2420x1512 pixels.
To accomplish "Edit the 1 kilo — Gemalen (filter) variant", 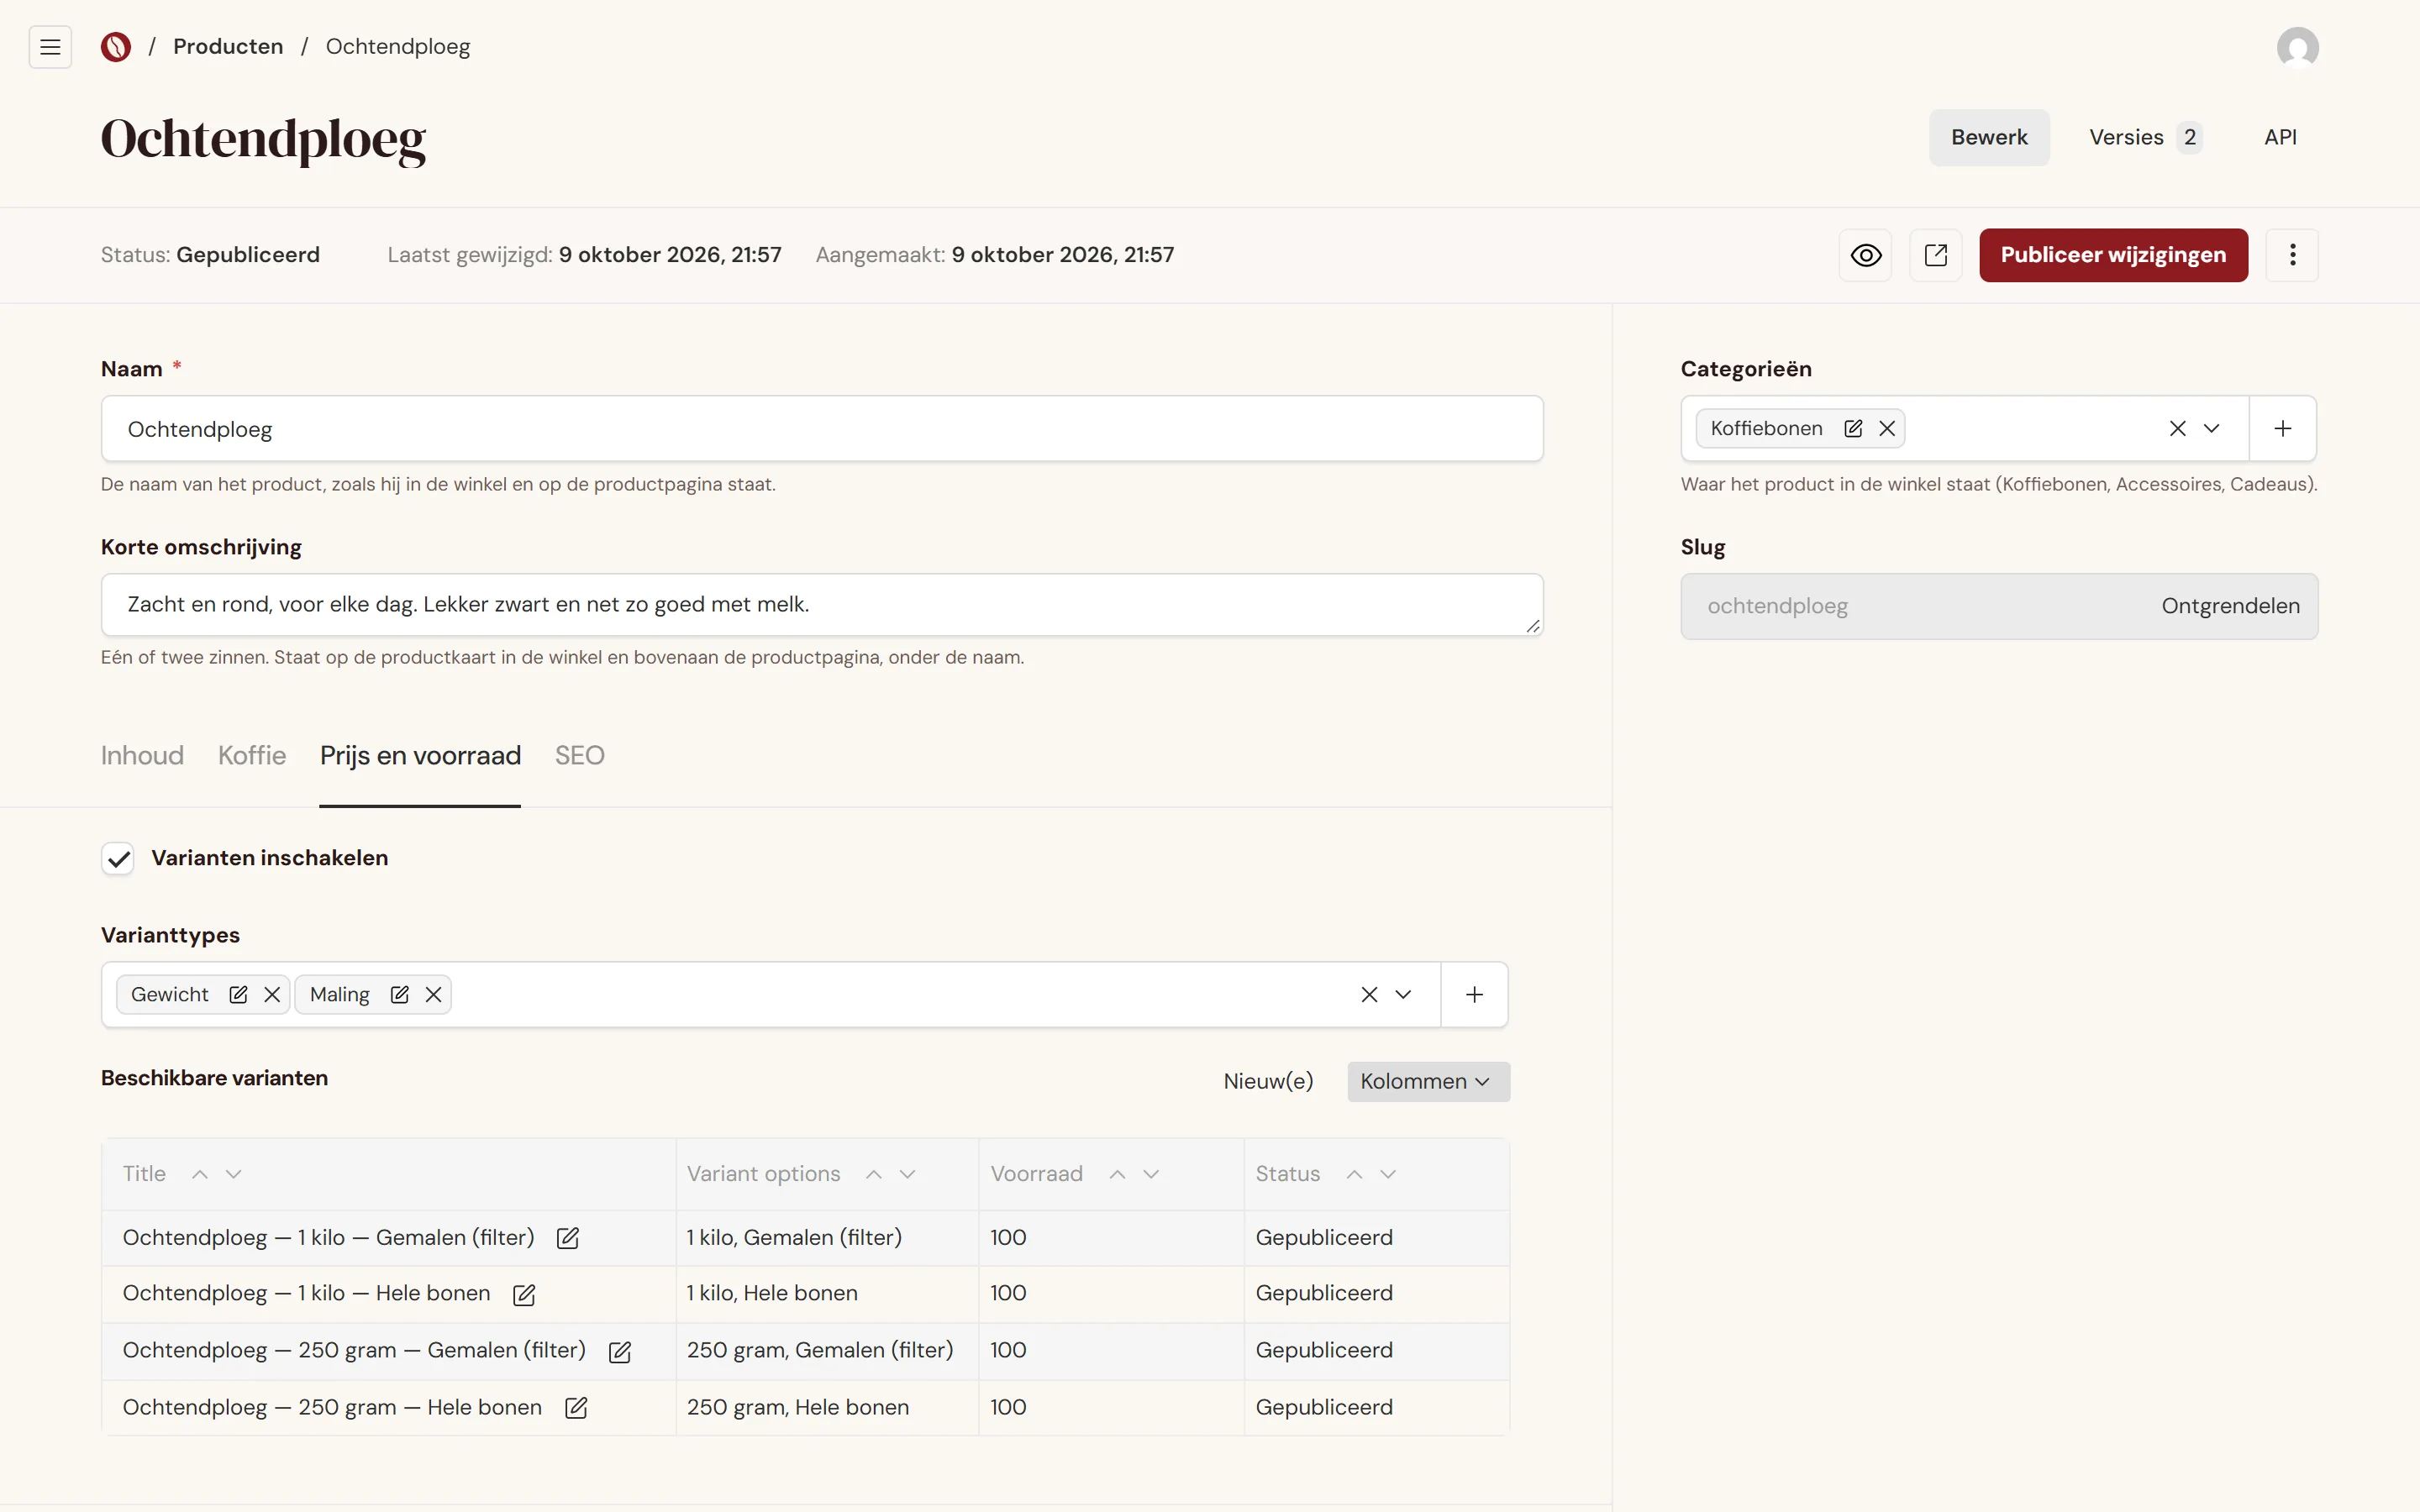I will [568, 1238].
